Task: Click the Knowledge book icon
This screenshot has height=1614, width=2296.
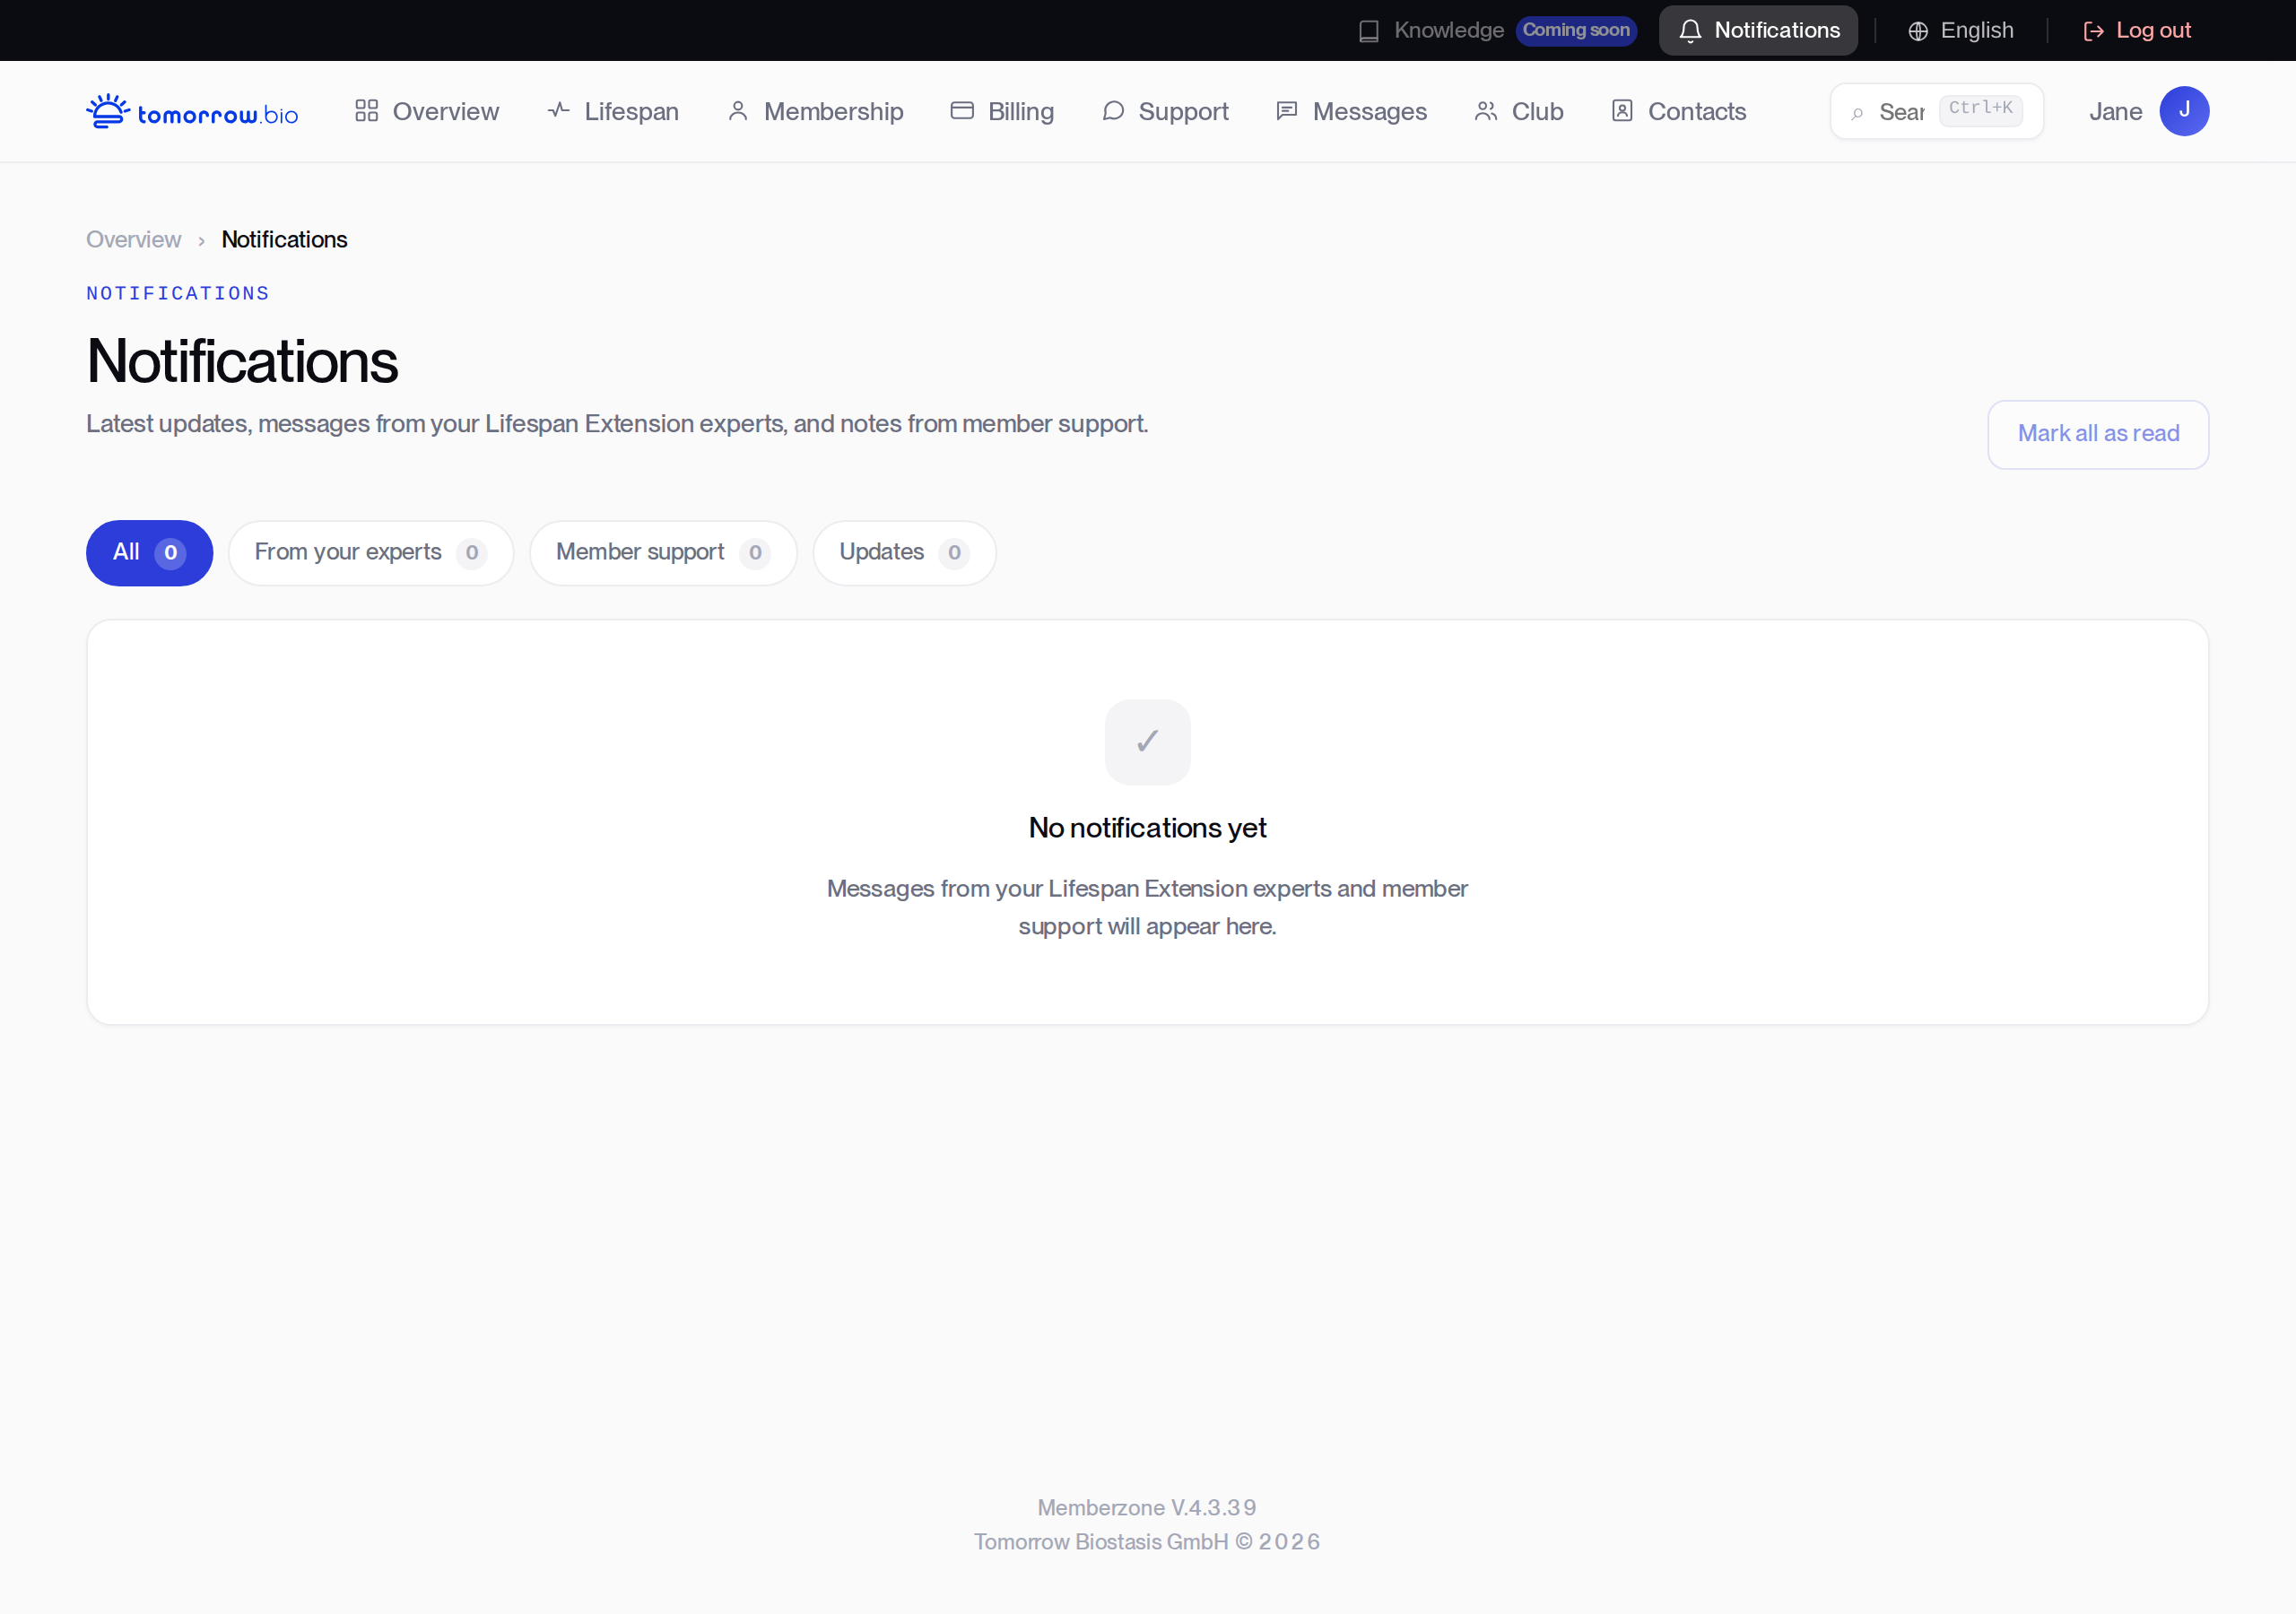Action: click(x=1369, y=31)
